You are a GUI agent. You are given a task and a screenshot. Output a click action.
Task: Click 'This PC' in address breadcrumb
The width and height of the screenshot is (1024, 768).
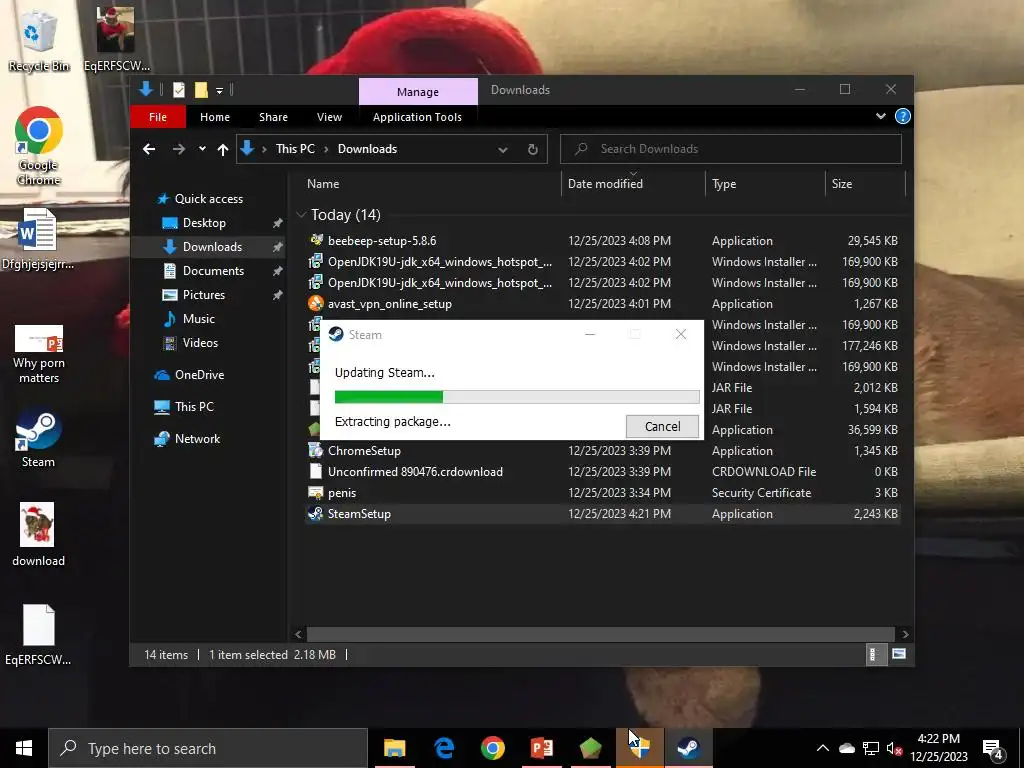point(295,149)
